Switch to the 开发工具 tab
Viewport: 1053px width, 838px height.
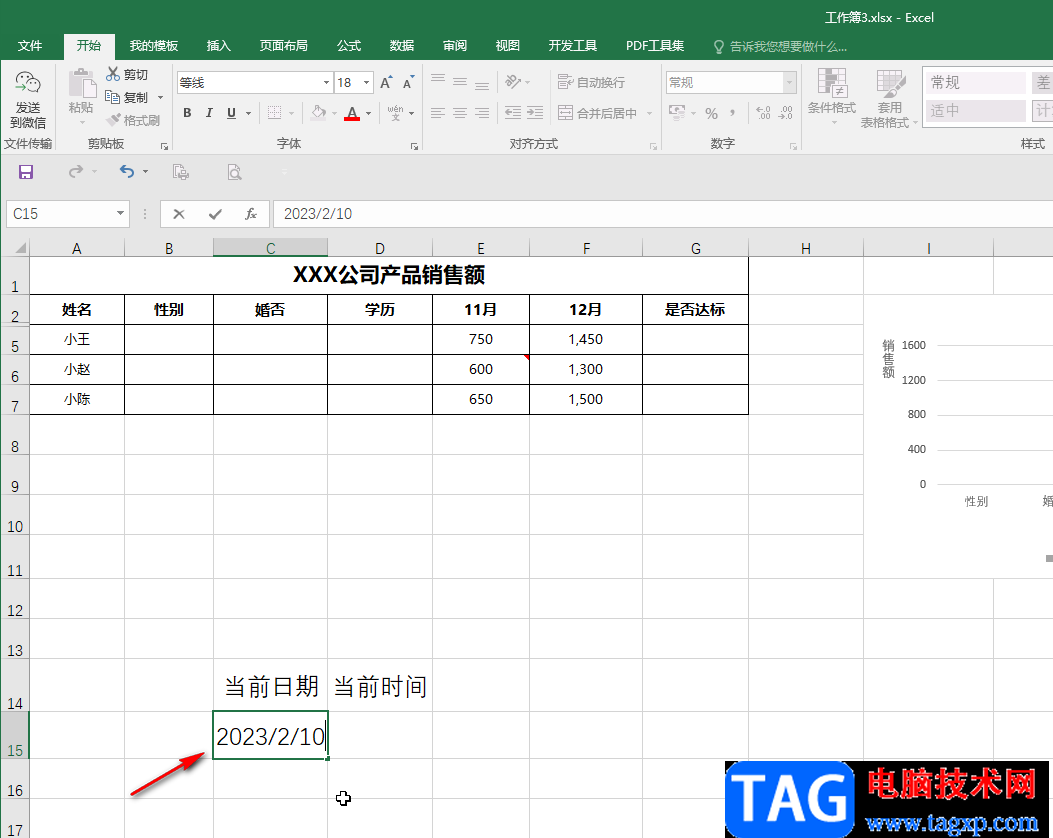[x=572, y=46]
